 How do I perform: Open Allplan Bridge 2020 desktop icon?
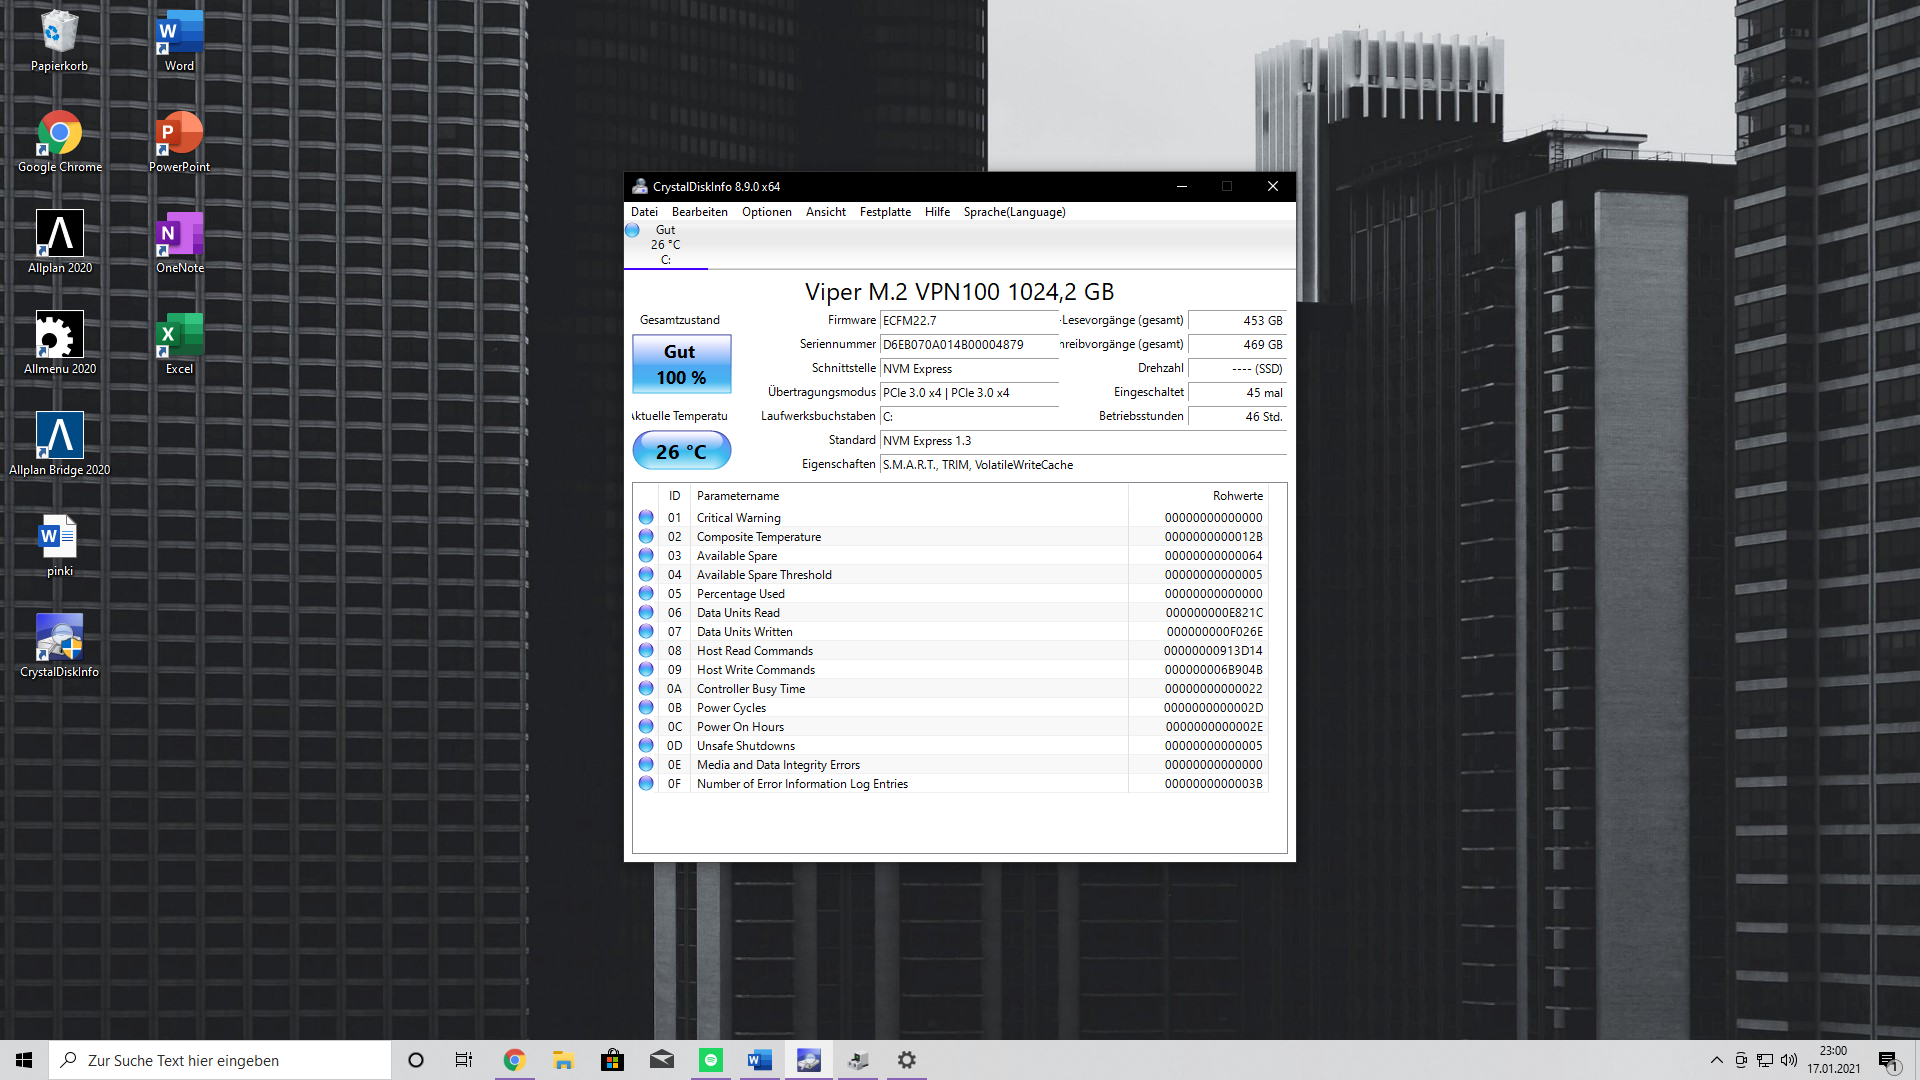(x=59, y=443)
